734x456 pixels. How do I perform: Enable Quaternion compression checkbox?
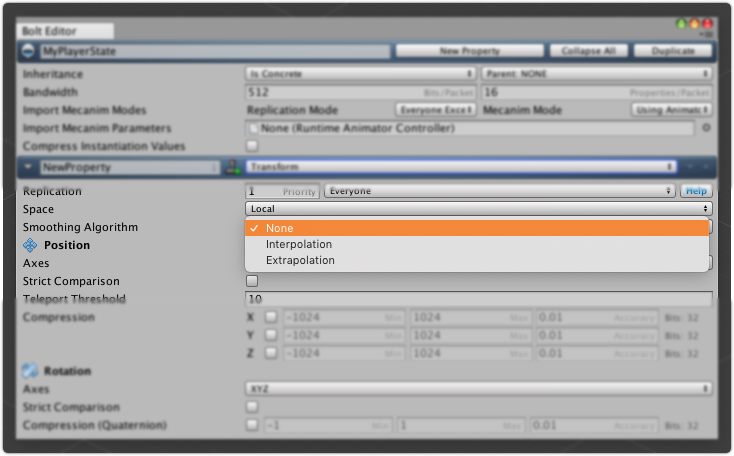click(252, 425)
